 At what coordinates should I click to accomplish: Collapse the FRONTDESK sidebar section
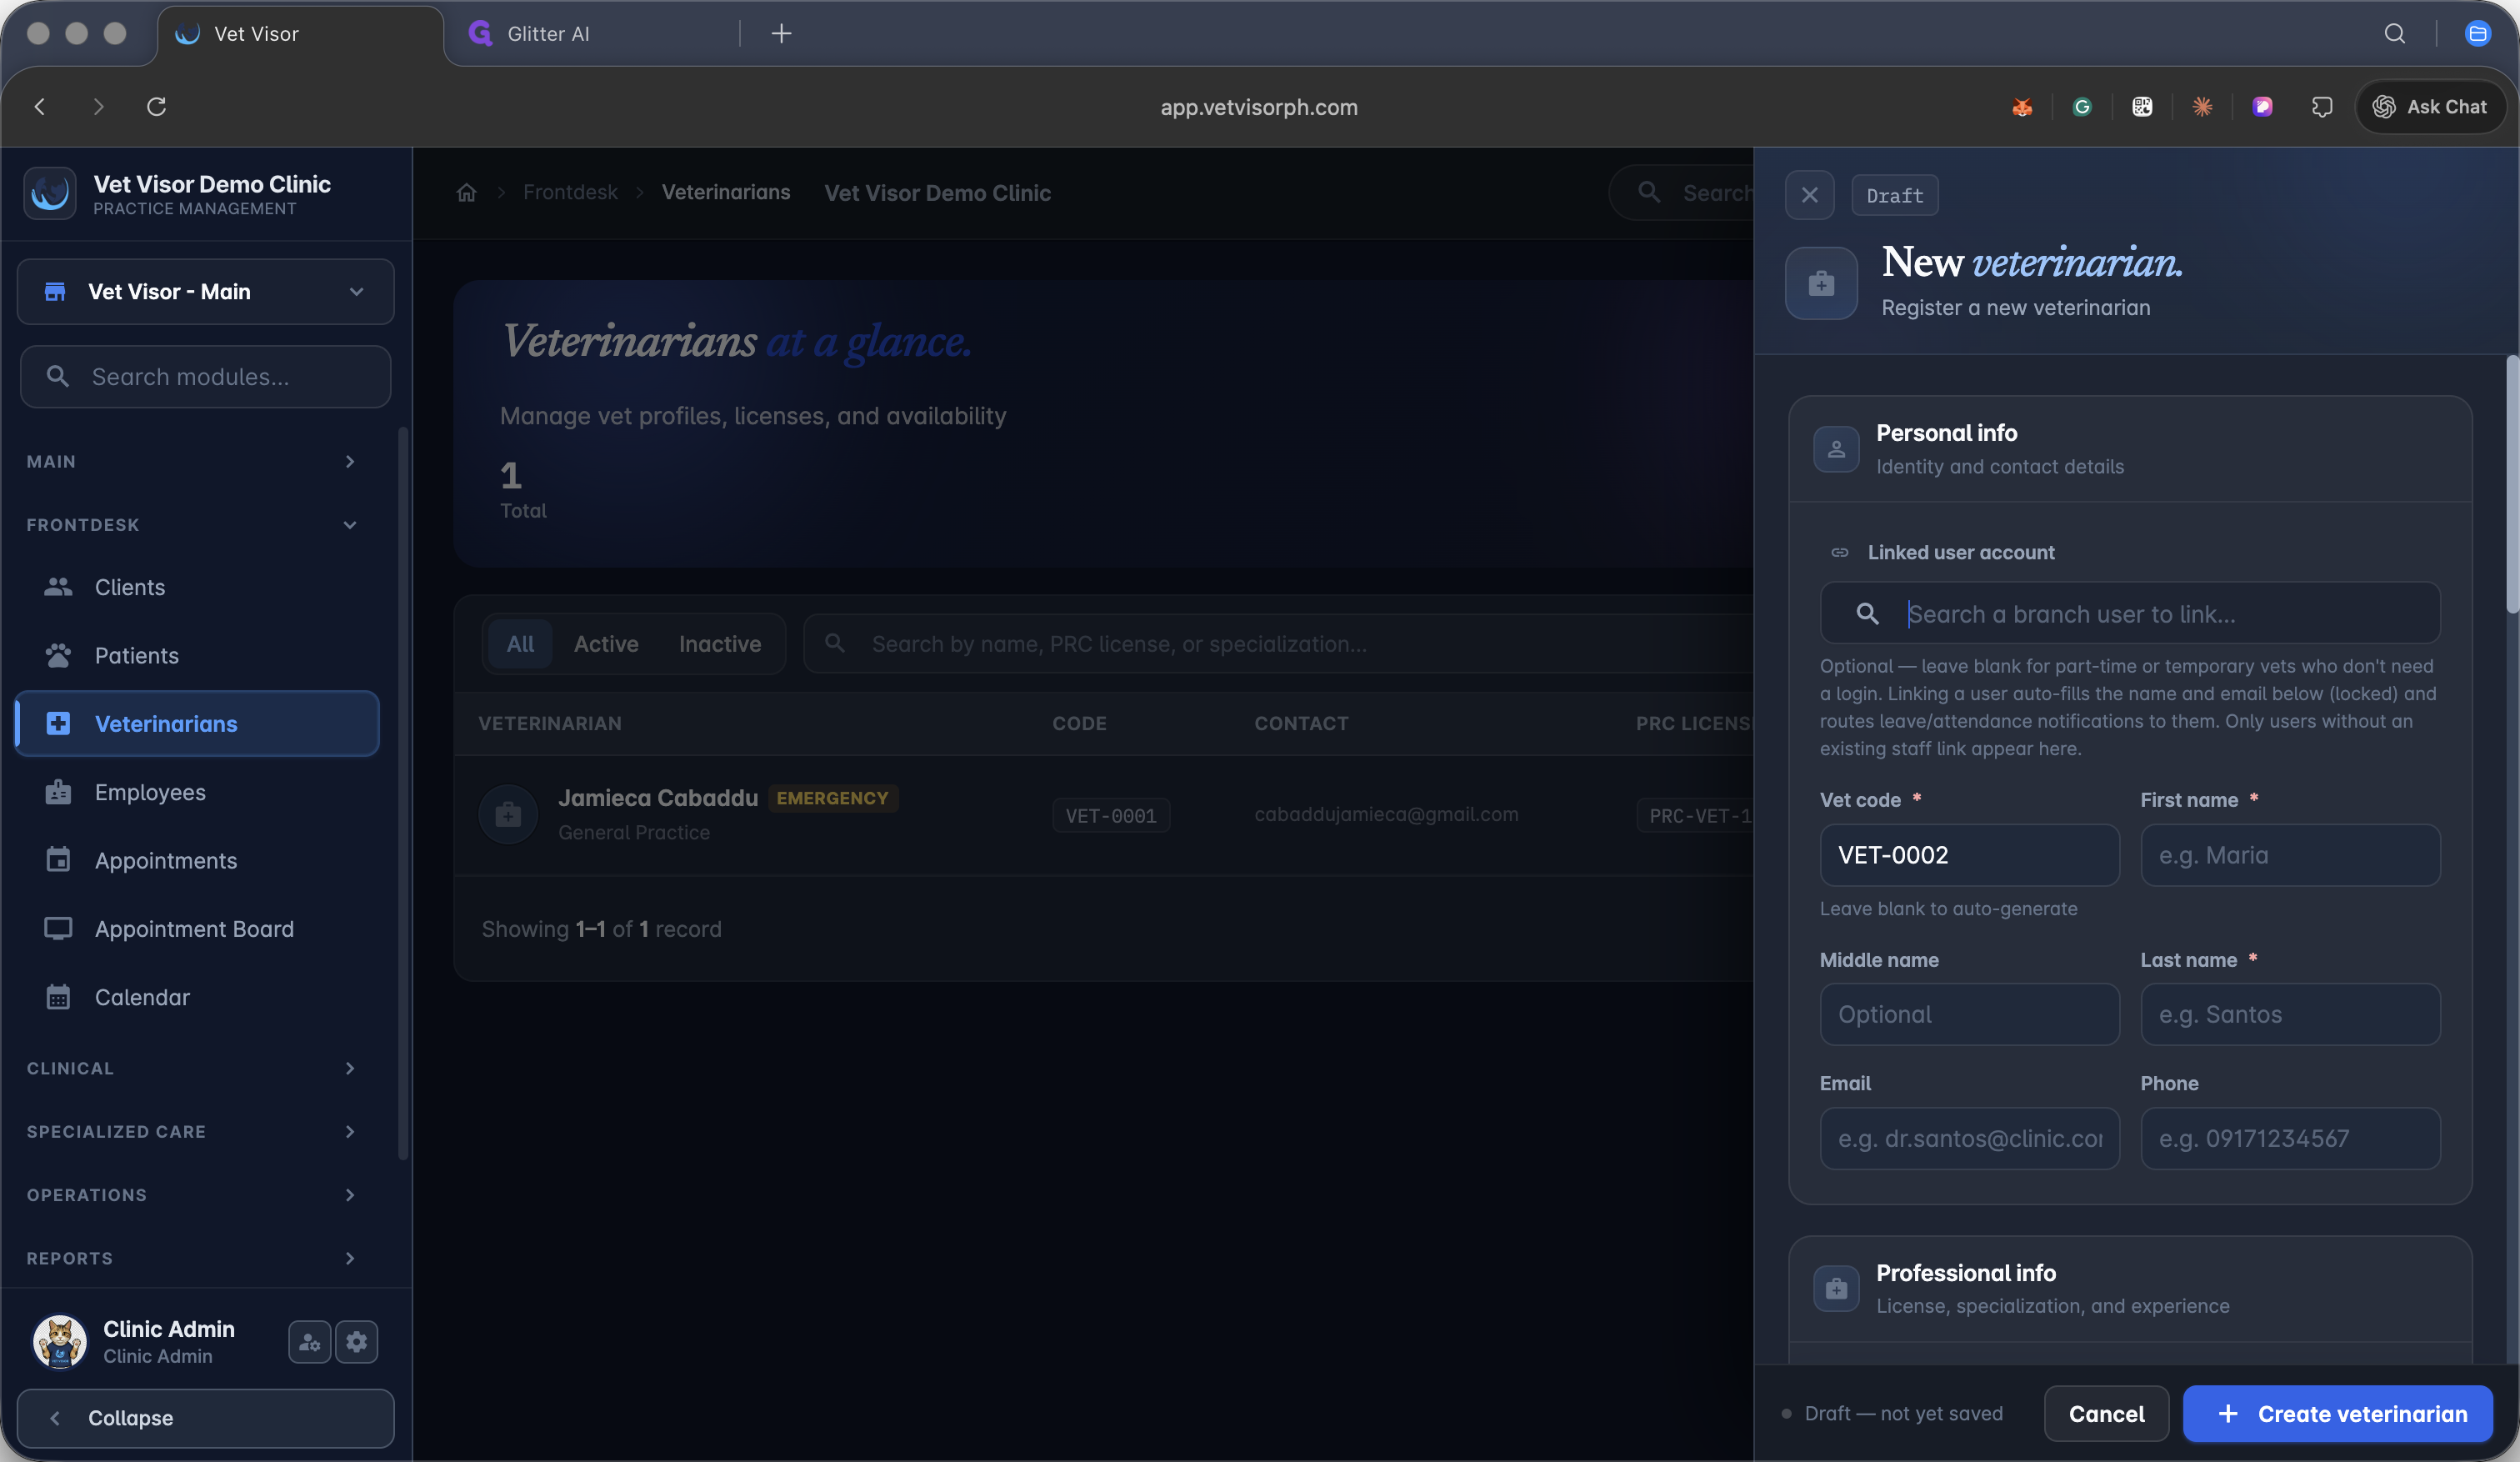pyautogui.click(x=192, y=525)
